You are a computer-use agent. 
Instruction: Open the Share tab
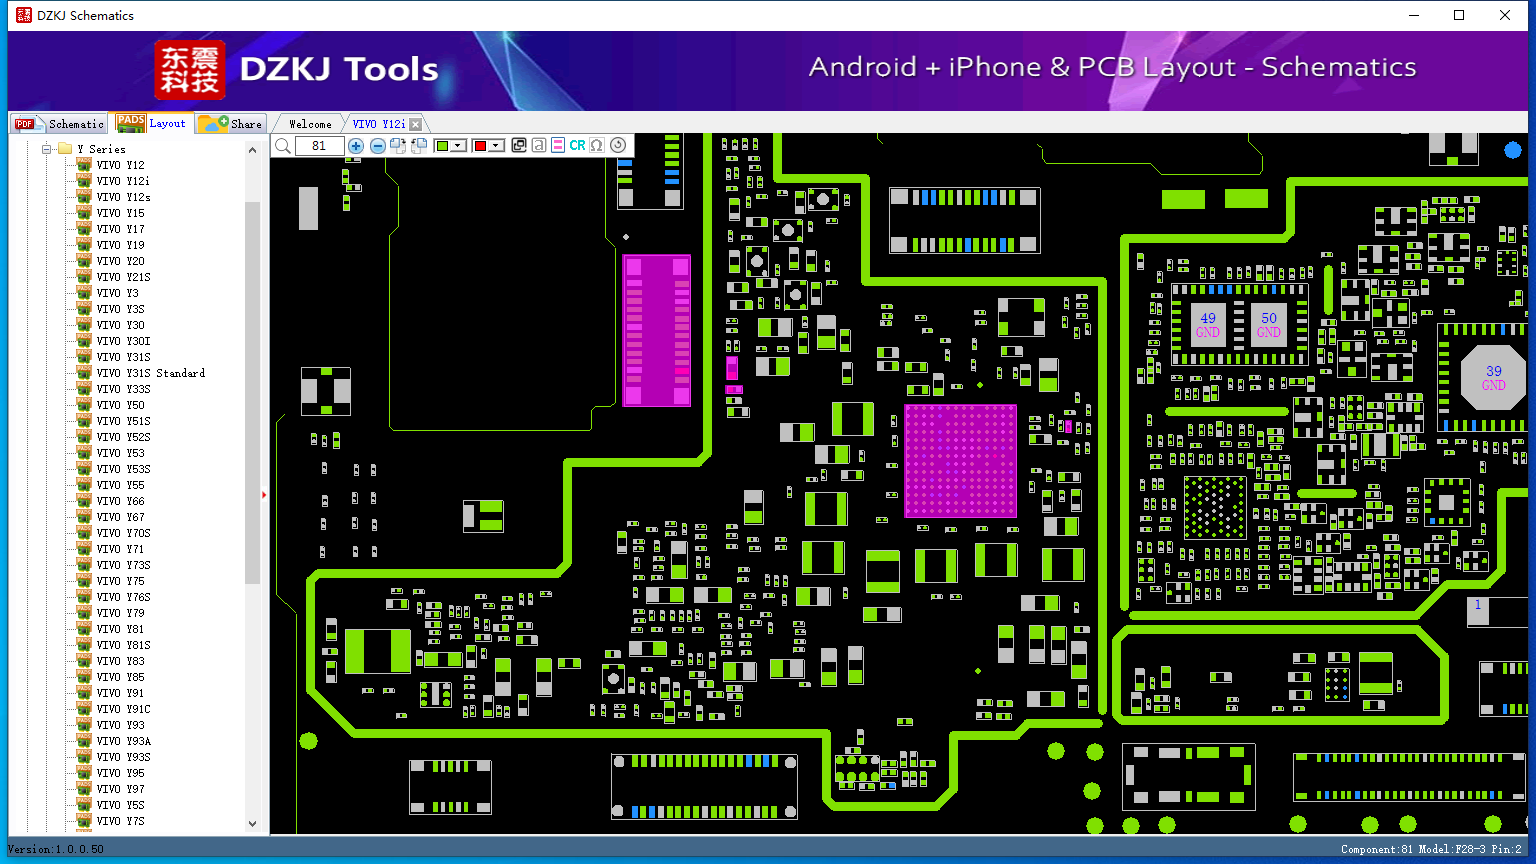tap(230, 123)
